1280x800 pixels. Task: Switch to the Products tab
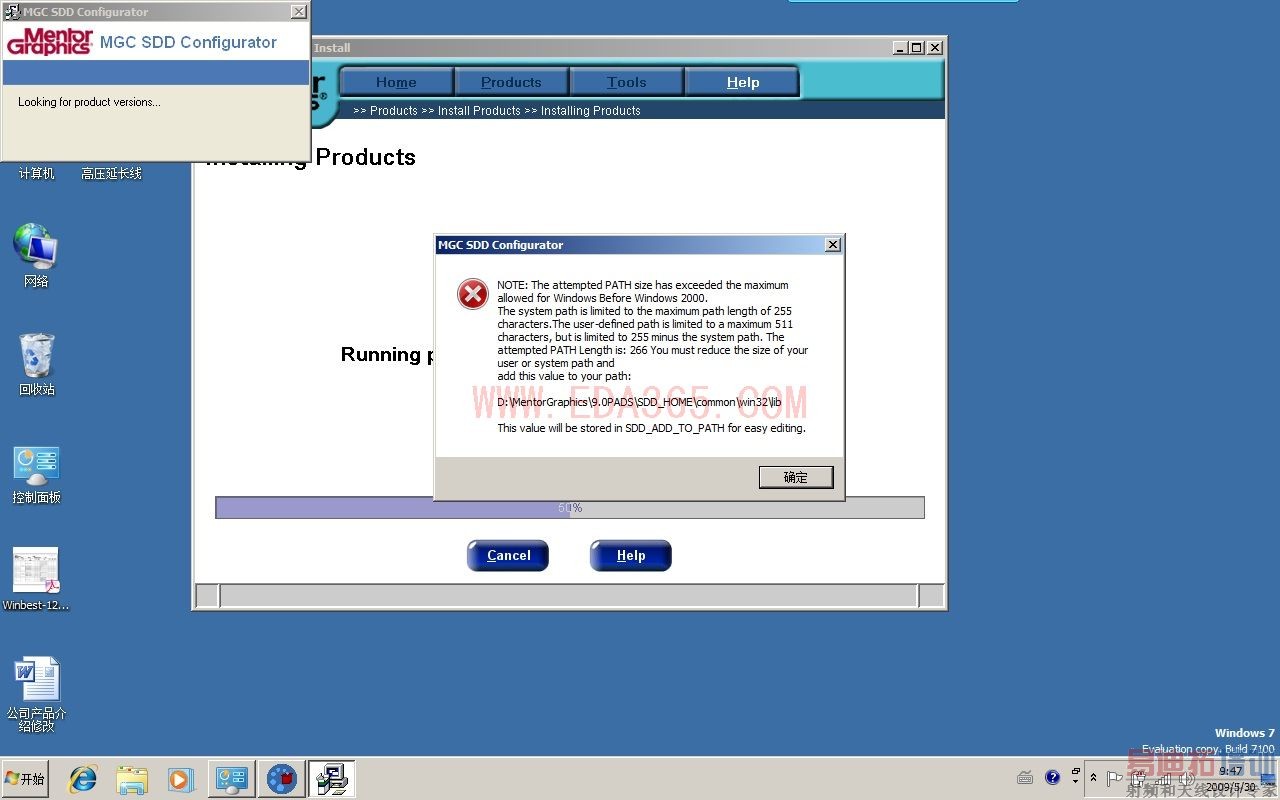(x=511, y=82)
